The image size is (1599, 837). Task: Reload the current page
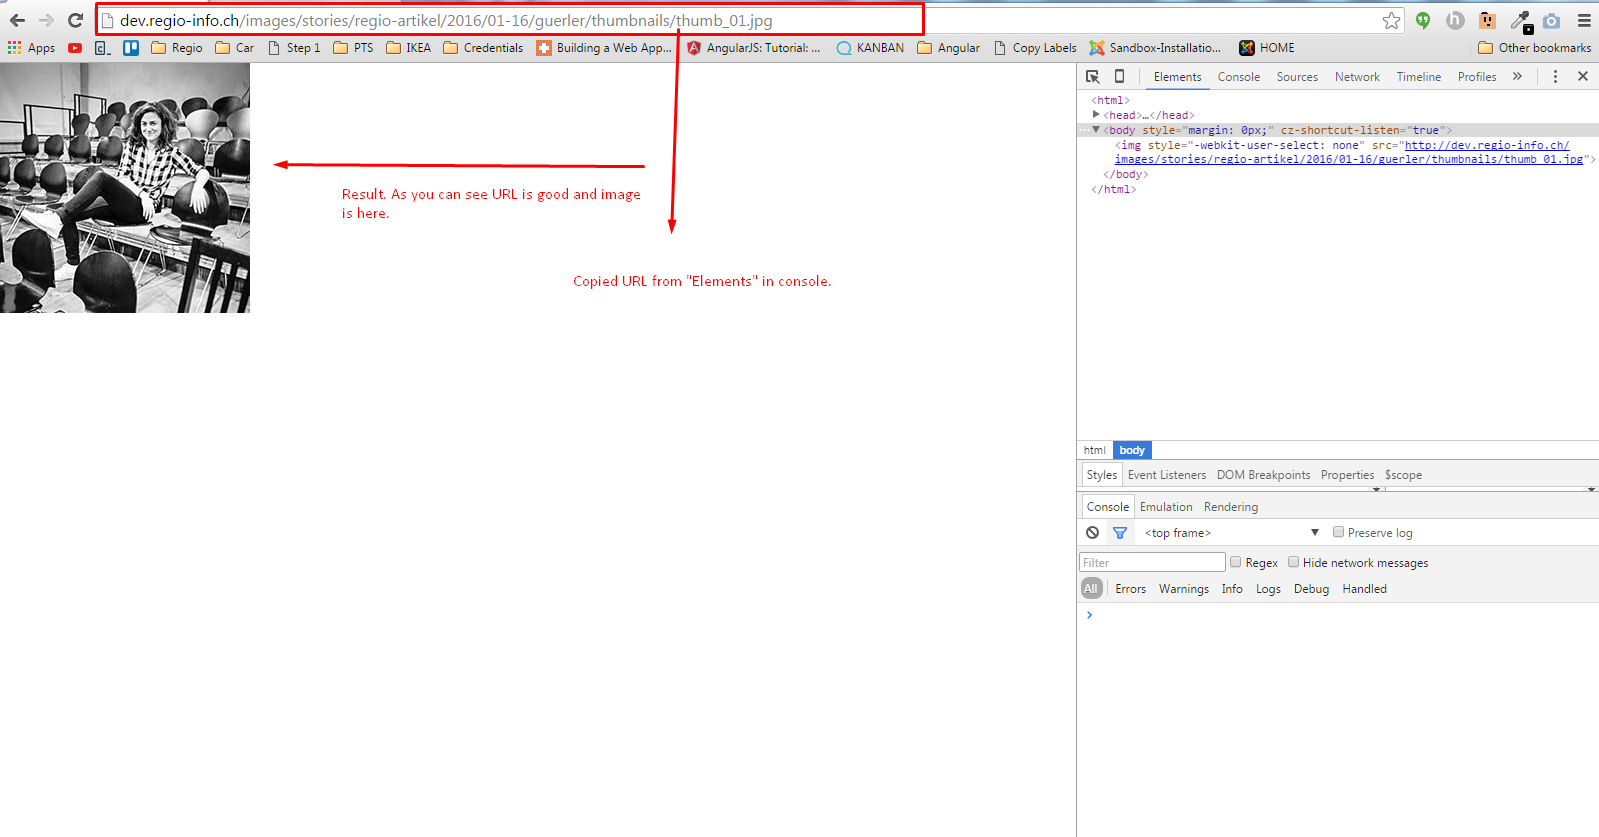75,20
